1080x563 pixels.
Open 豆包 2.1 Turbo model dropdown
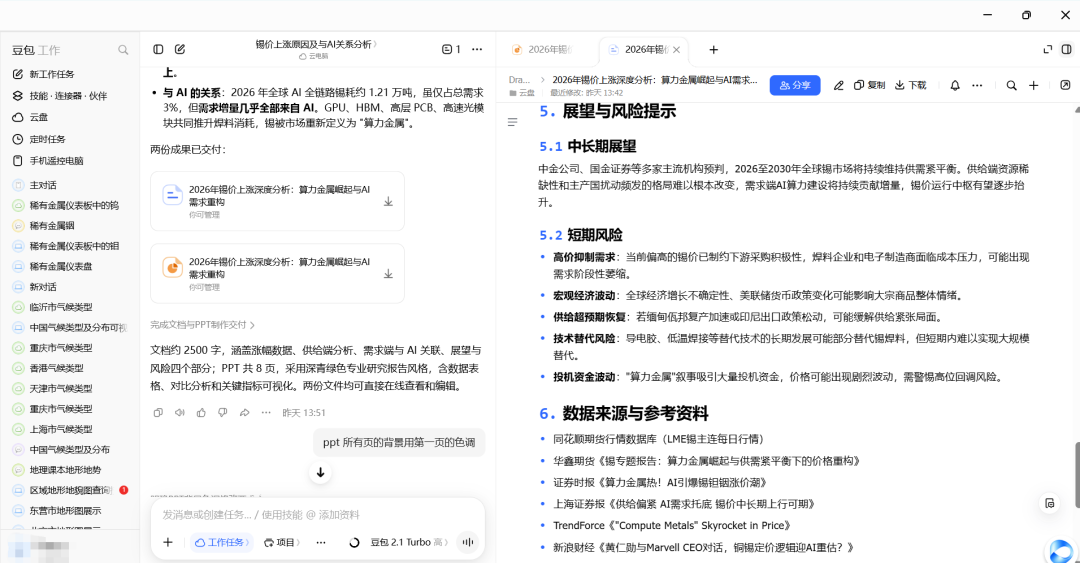coord(408,542)
